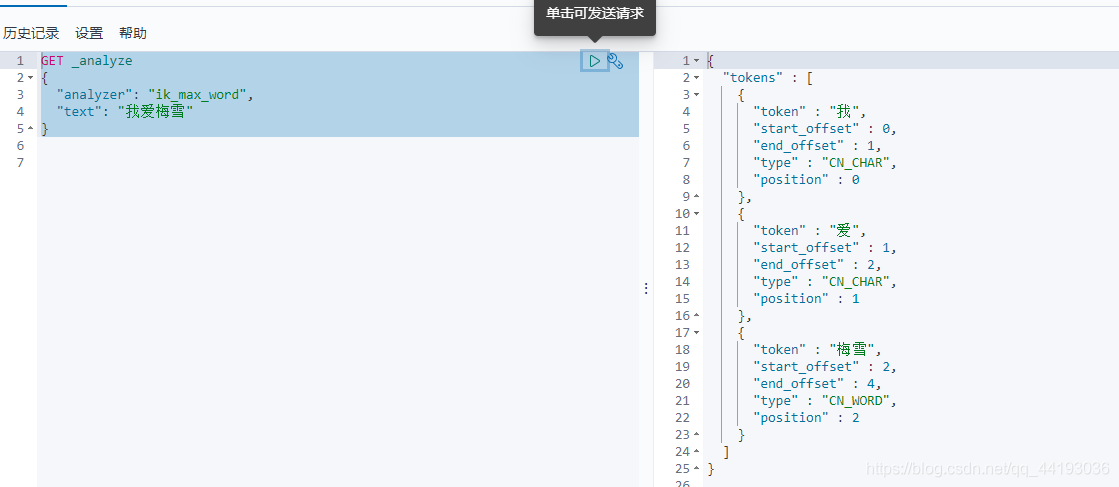1119x487 pixels.
Task: Toggle fold arrow at editor line 5
Action: pos(31,129)
